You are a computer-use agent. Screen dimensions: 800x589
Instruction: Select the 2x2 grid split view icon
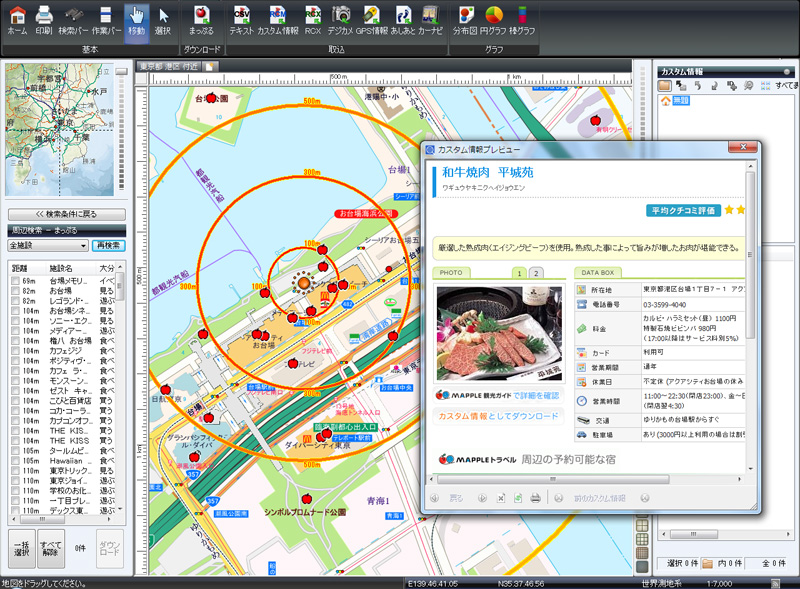(x=642, y=526)
